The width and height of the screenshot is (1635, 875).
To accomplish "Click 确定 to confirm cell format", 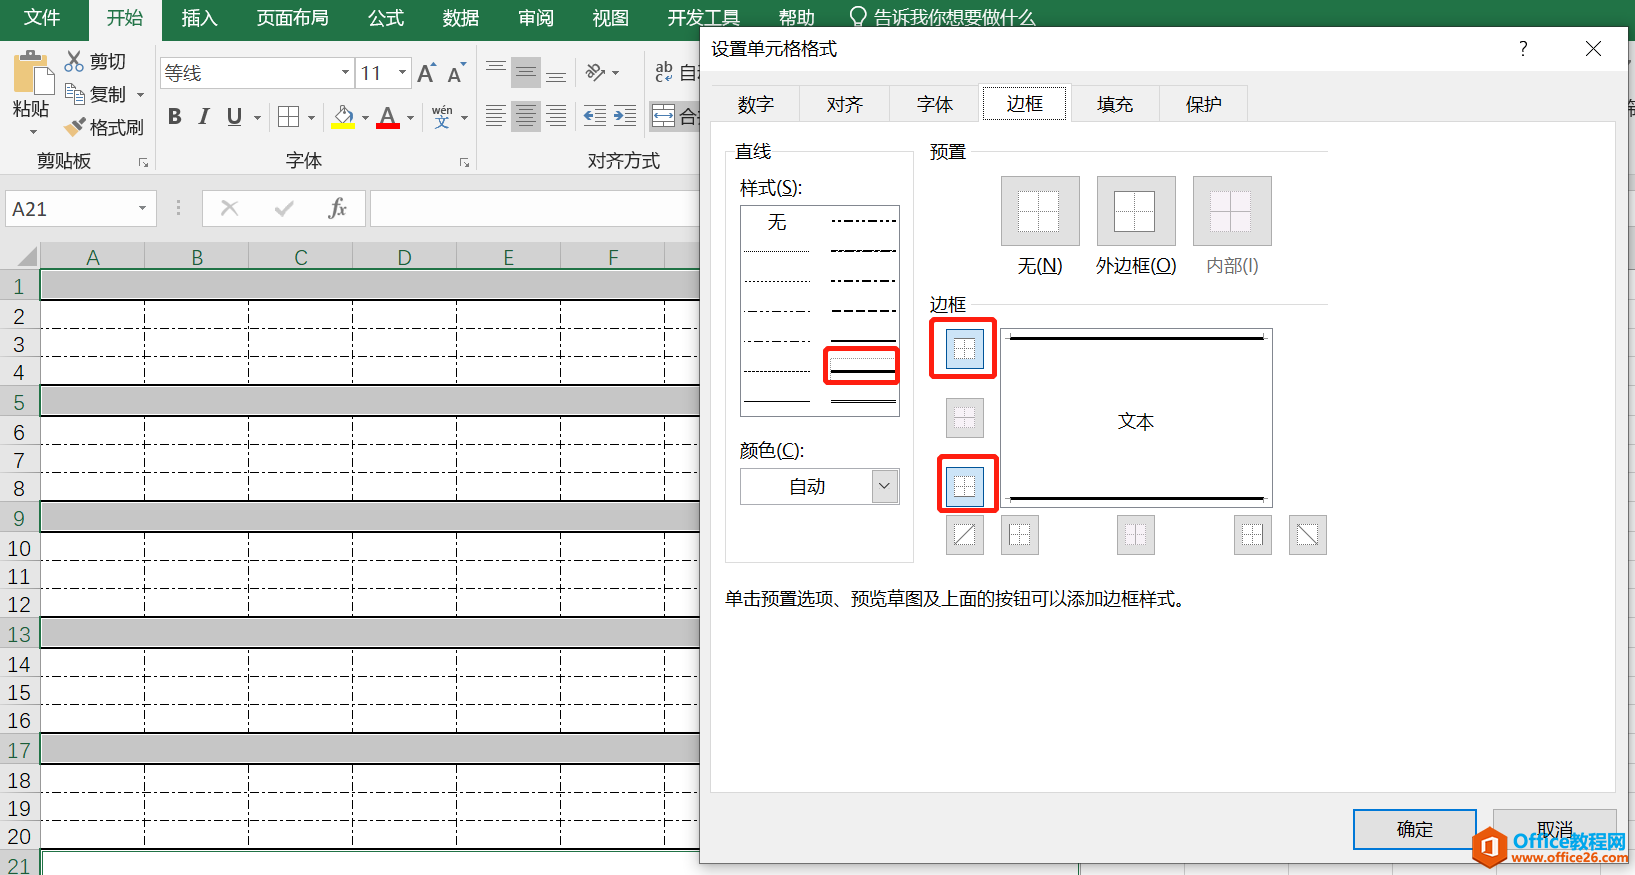I will [x=1414, y=829].
